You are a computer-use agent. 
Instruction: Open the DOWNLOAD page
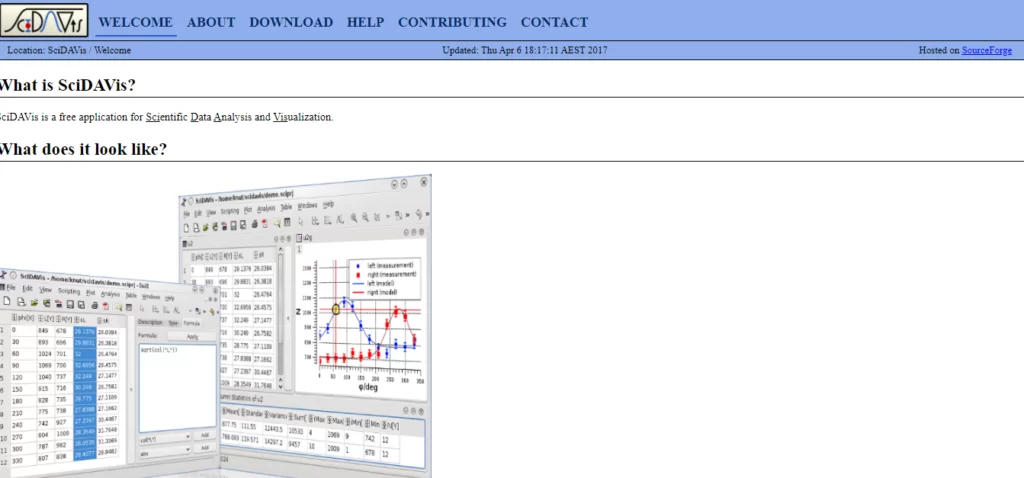291,22
